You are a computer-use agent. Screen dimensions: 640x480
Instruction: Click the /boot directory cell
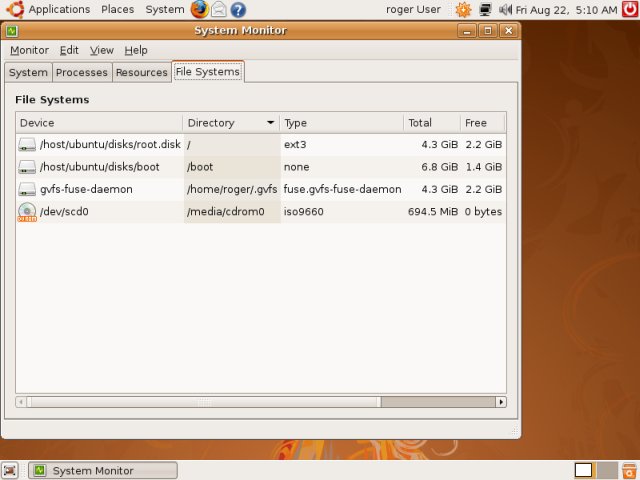232,167
